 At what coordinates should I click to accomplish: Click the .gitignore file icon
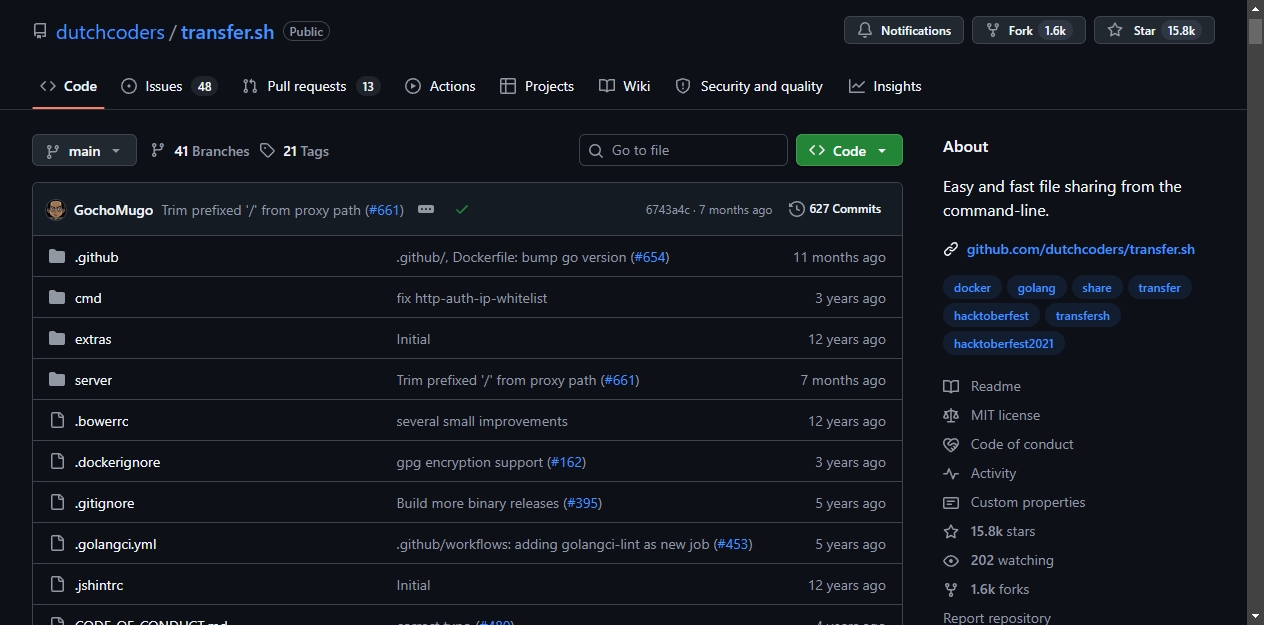pos(57,503)
